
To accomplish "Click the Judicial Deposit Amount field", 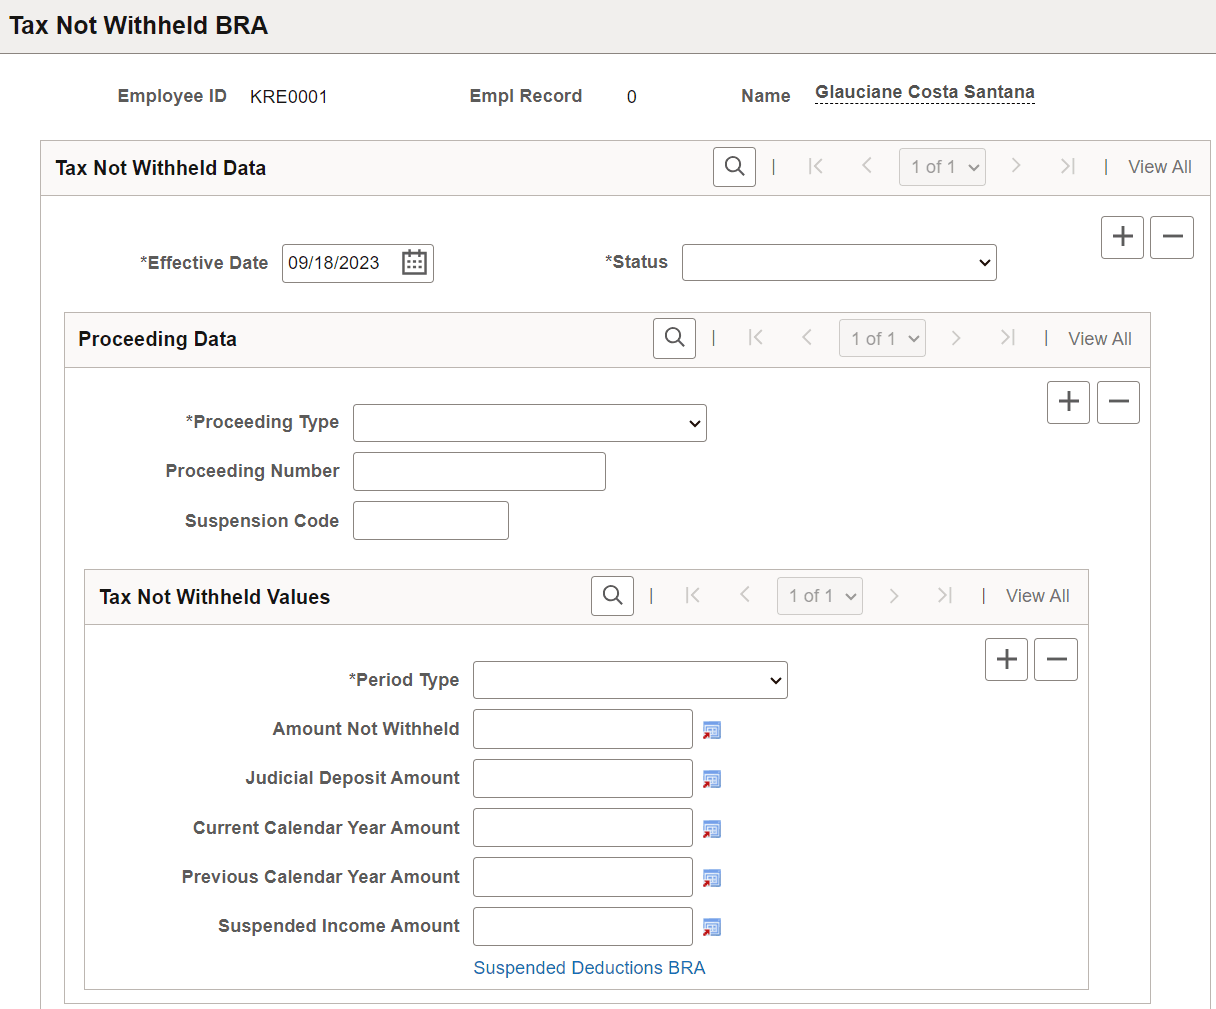I will click(583, 778).
